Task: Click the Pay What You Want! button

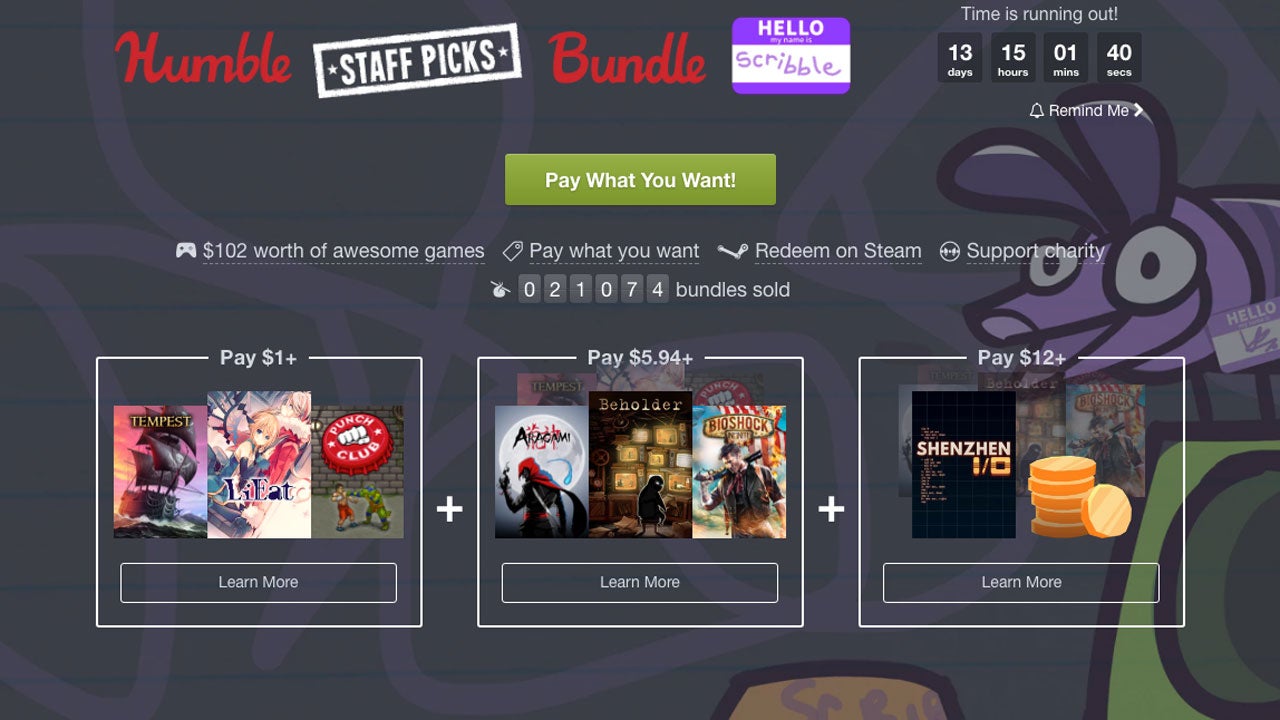Action: (640, 180)
